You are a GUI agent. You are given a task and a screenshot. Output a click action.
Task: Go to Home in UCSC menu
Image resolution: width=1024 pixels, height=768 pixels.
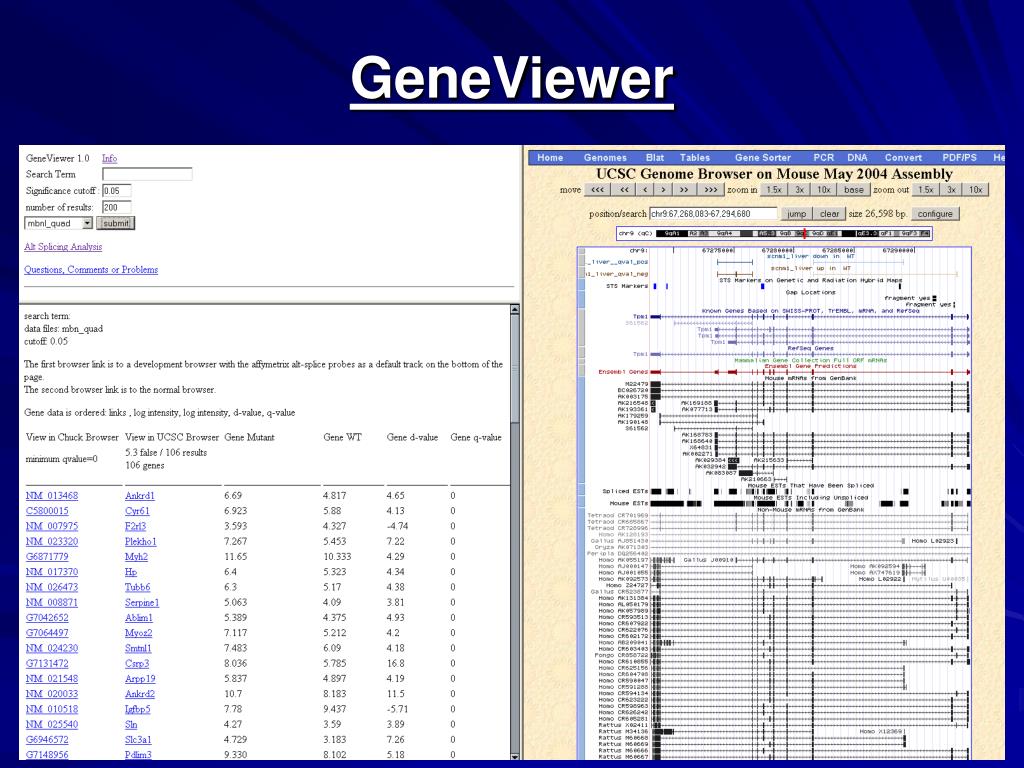point(550,157)
